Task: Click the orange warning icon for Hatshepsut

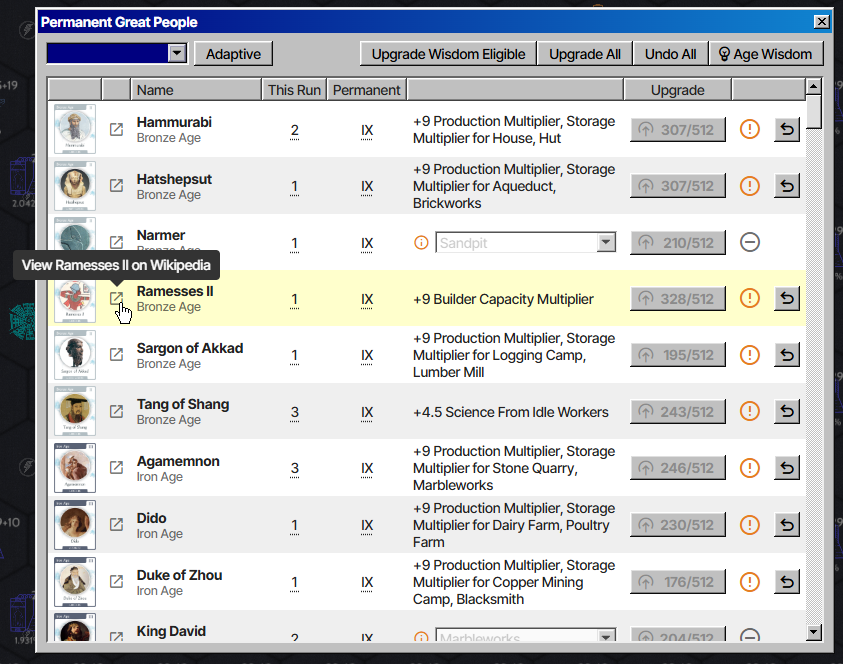Action: [x=749, y=186]
